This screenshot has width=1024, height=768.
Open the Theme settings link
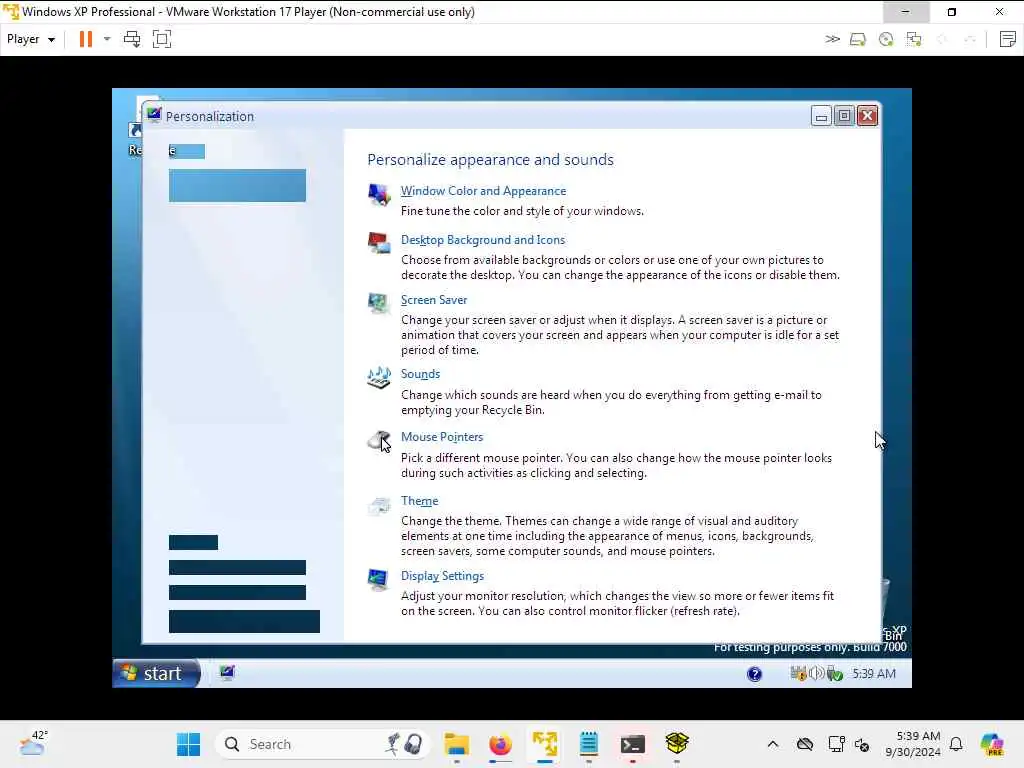(x=419, y=501)
